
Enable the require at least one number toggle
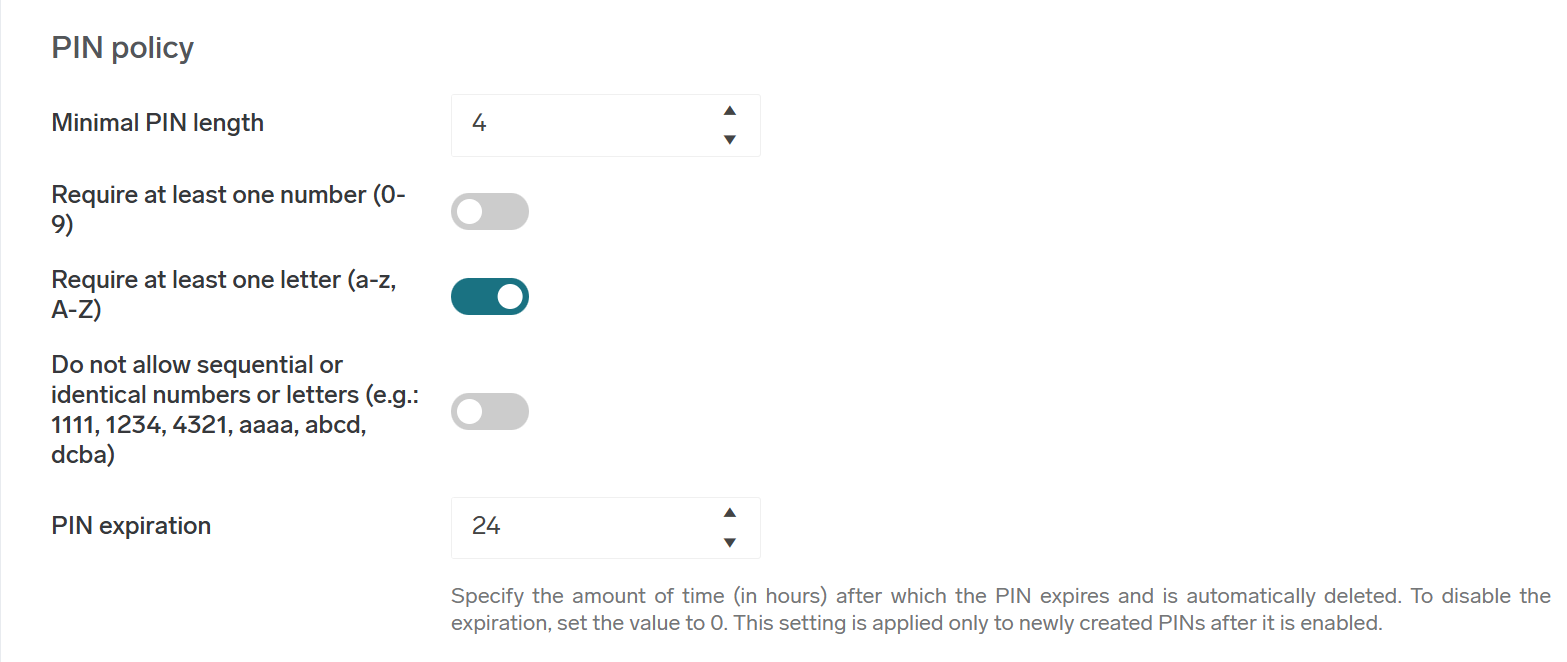[490, 211]
